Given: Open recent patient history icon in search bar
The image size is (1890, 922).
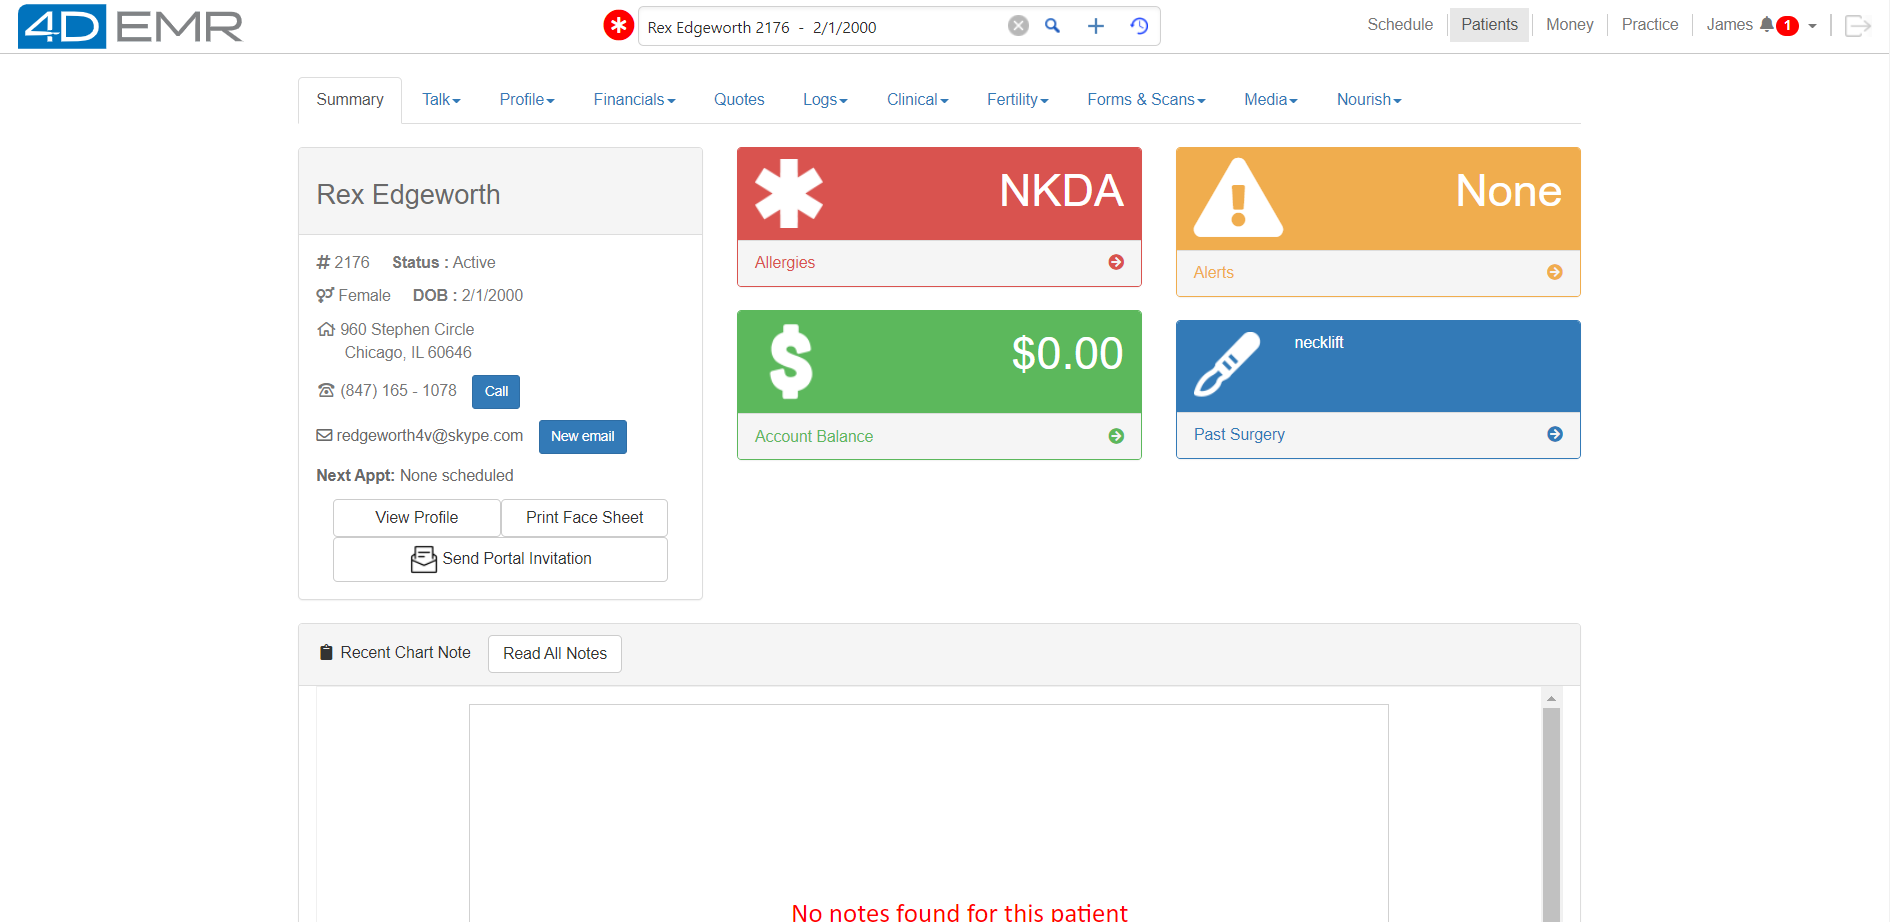Looking at the screenshot, I should tap(1138, 25).
